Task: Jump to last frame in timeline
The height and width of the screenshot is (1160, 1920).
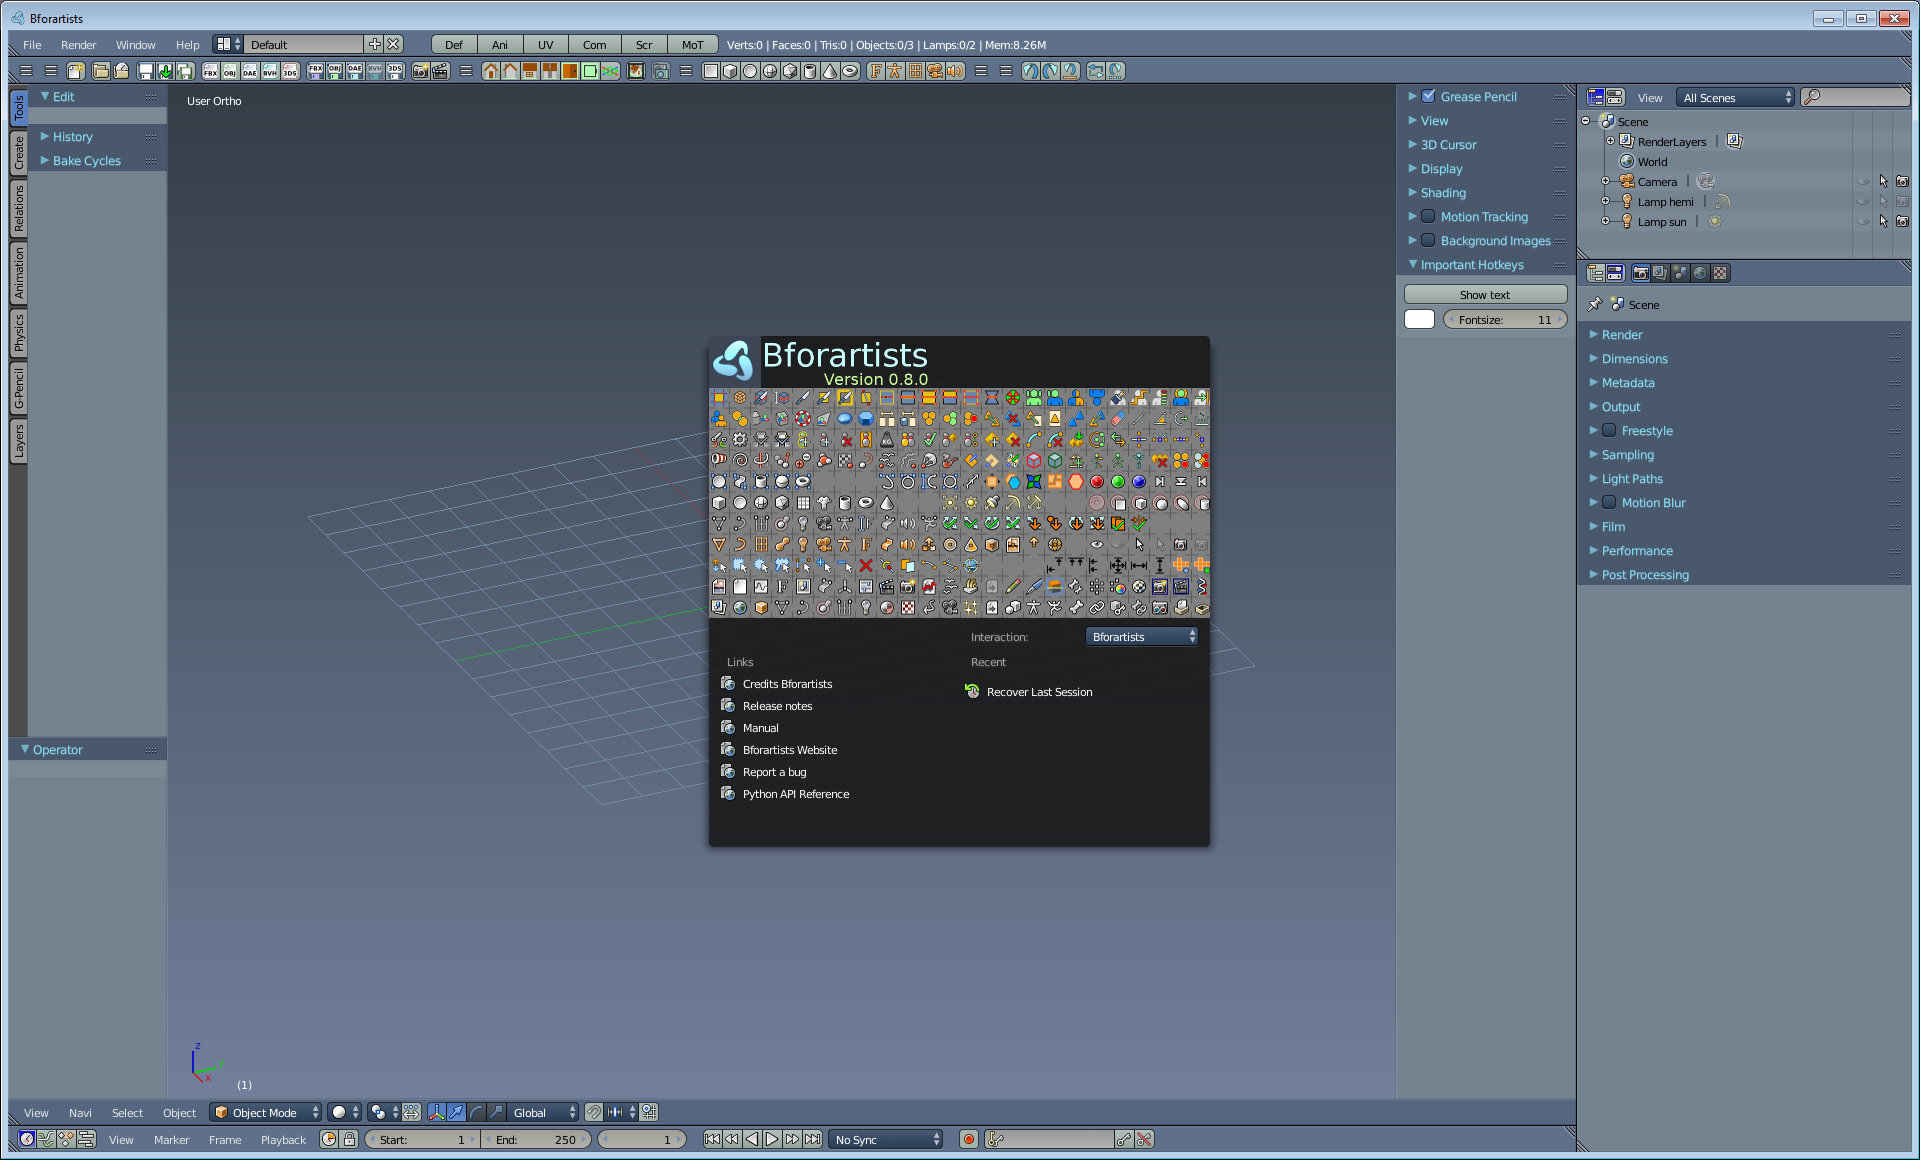Action: [x=812, y=1139]
